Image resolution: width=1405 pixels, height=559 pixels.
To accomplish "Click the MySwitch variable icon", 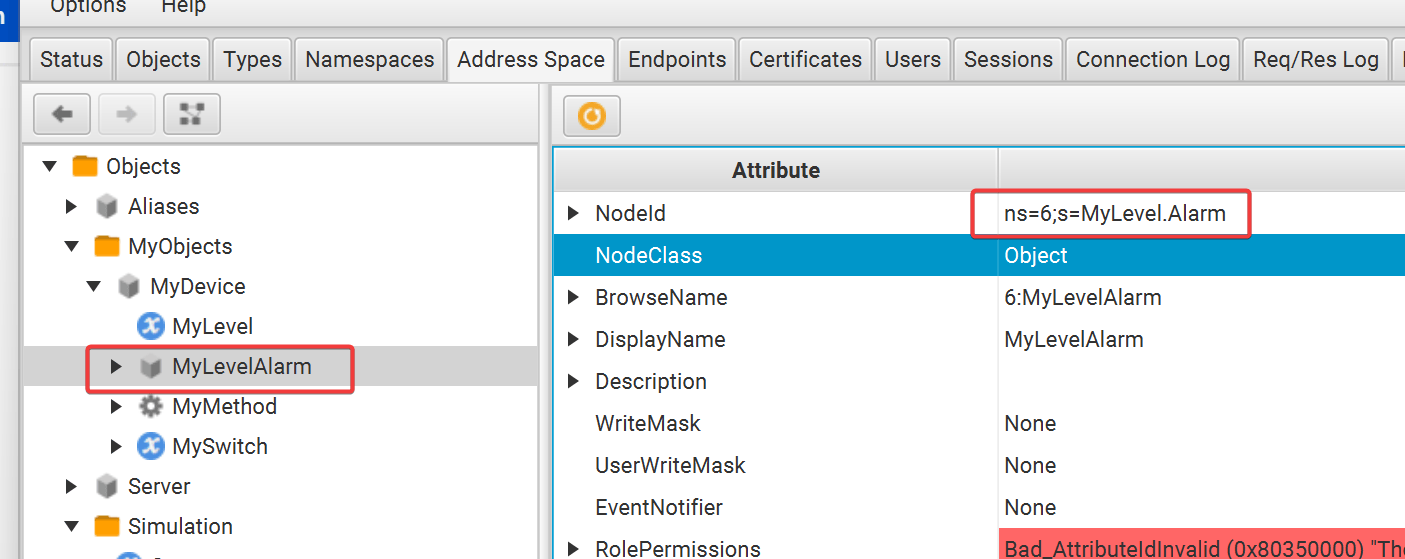I will click(150, 447).
